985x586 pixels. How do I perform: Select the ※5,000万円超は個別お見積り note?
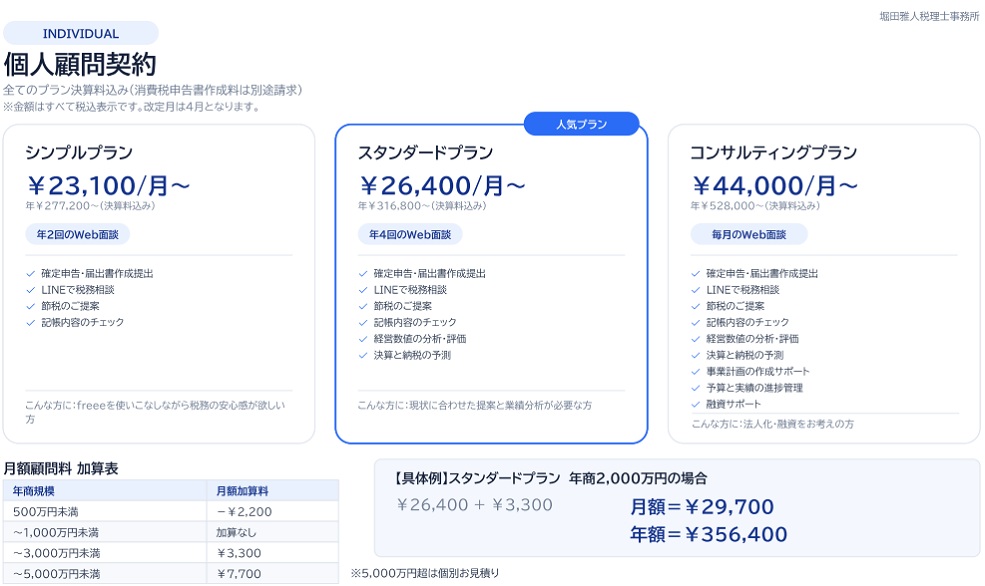click(425, 573)
